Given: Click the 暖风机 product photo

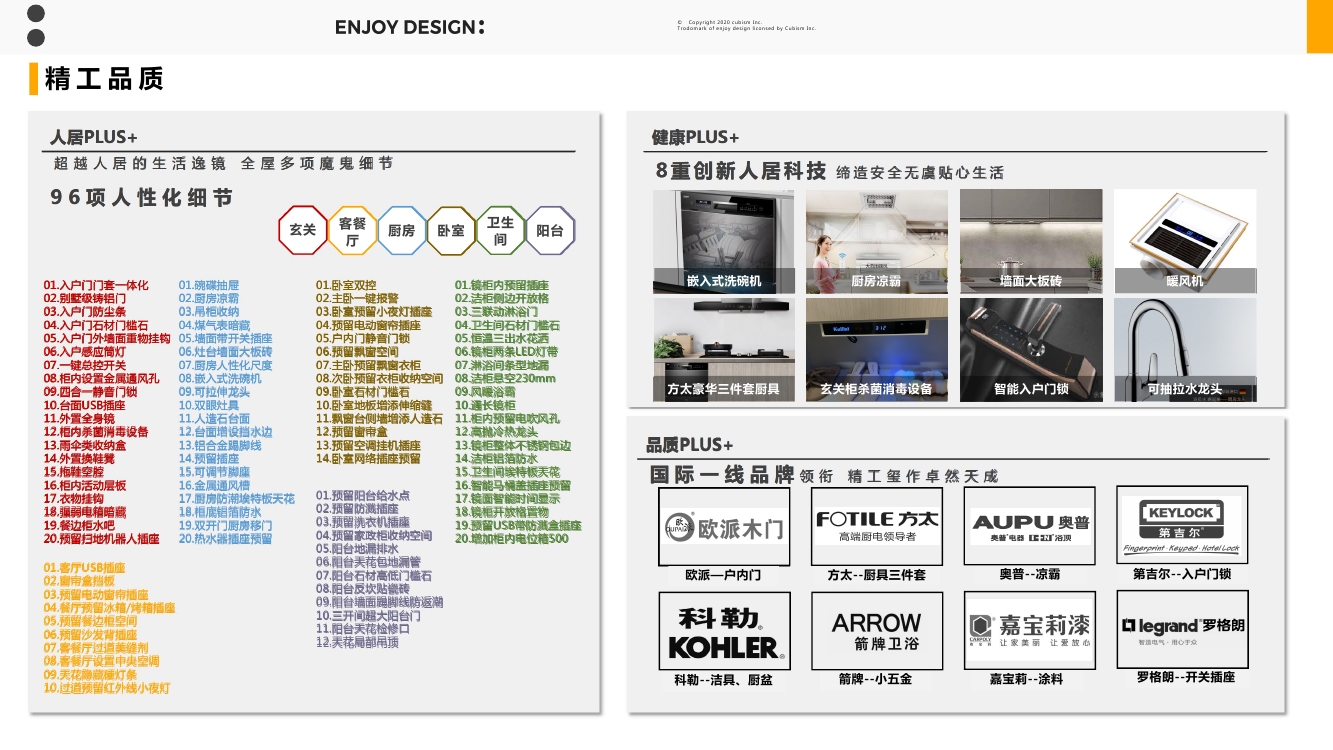Looking at the screenshot, I should [x=1185, y=241].
